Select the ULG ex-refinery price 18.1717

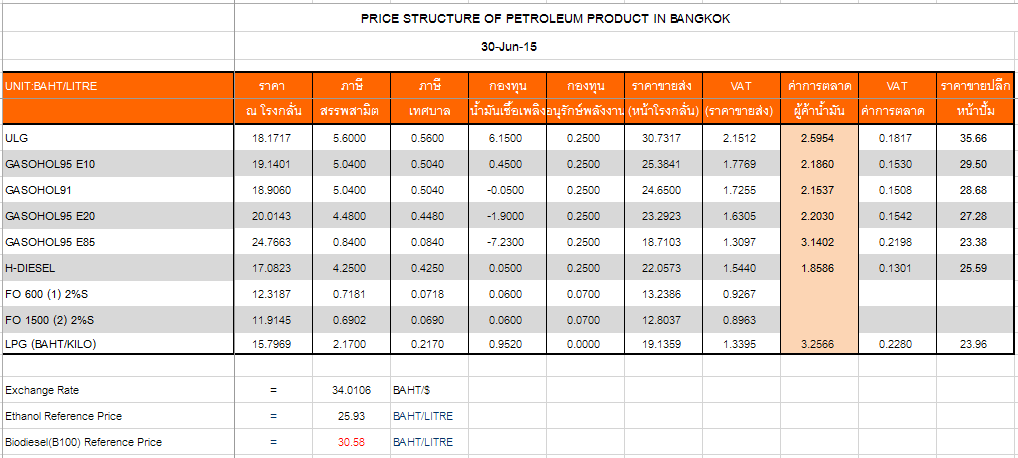pos(272,137)
